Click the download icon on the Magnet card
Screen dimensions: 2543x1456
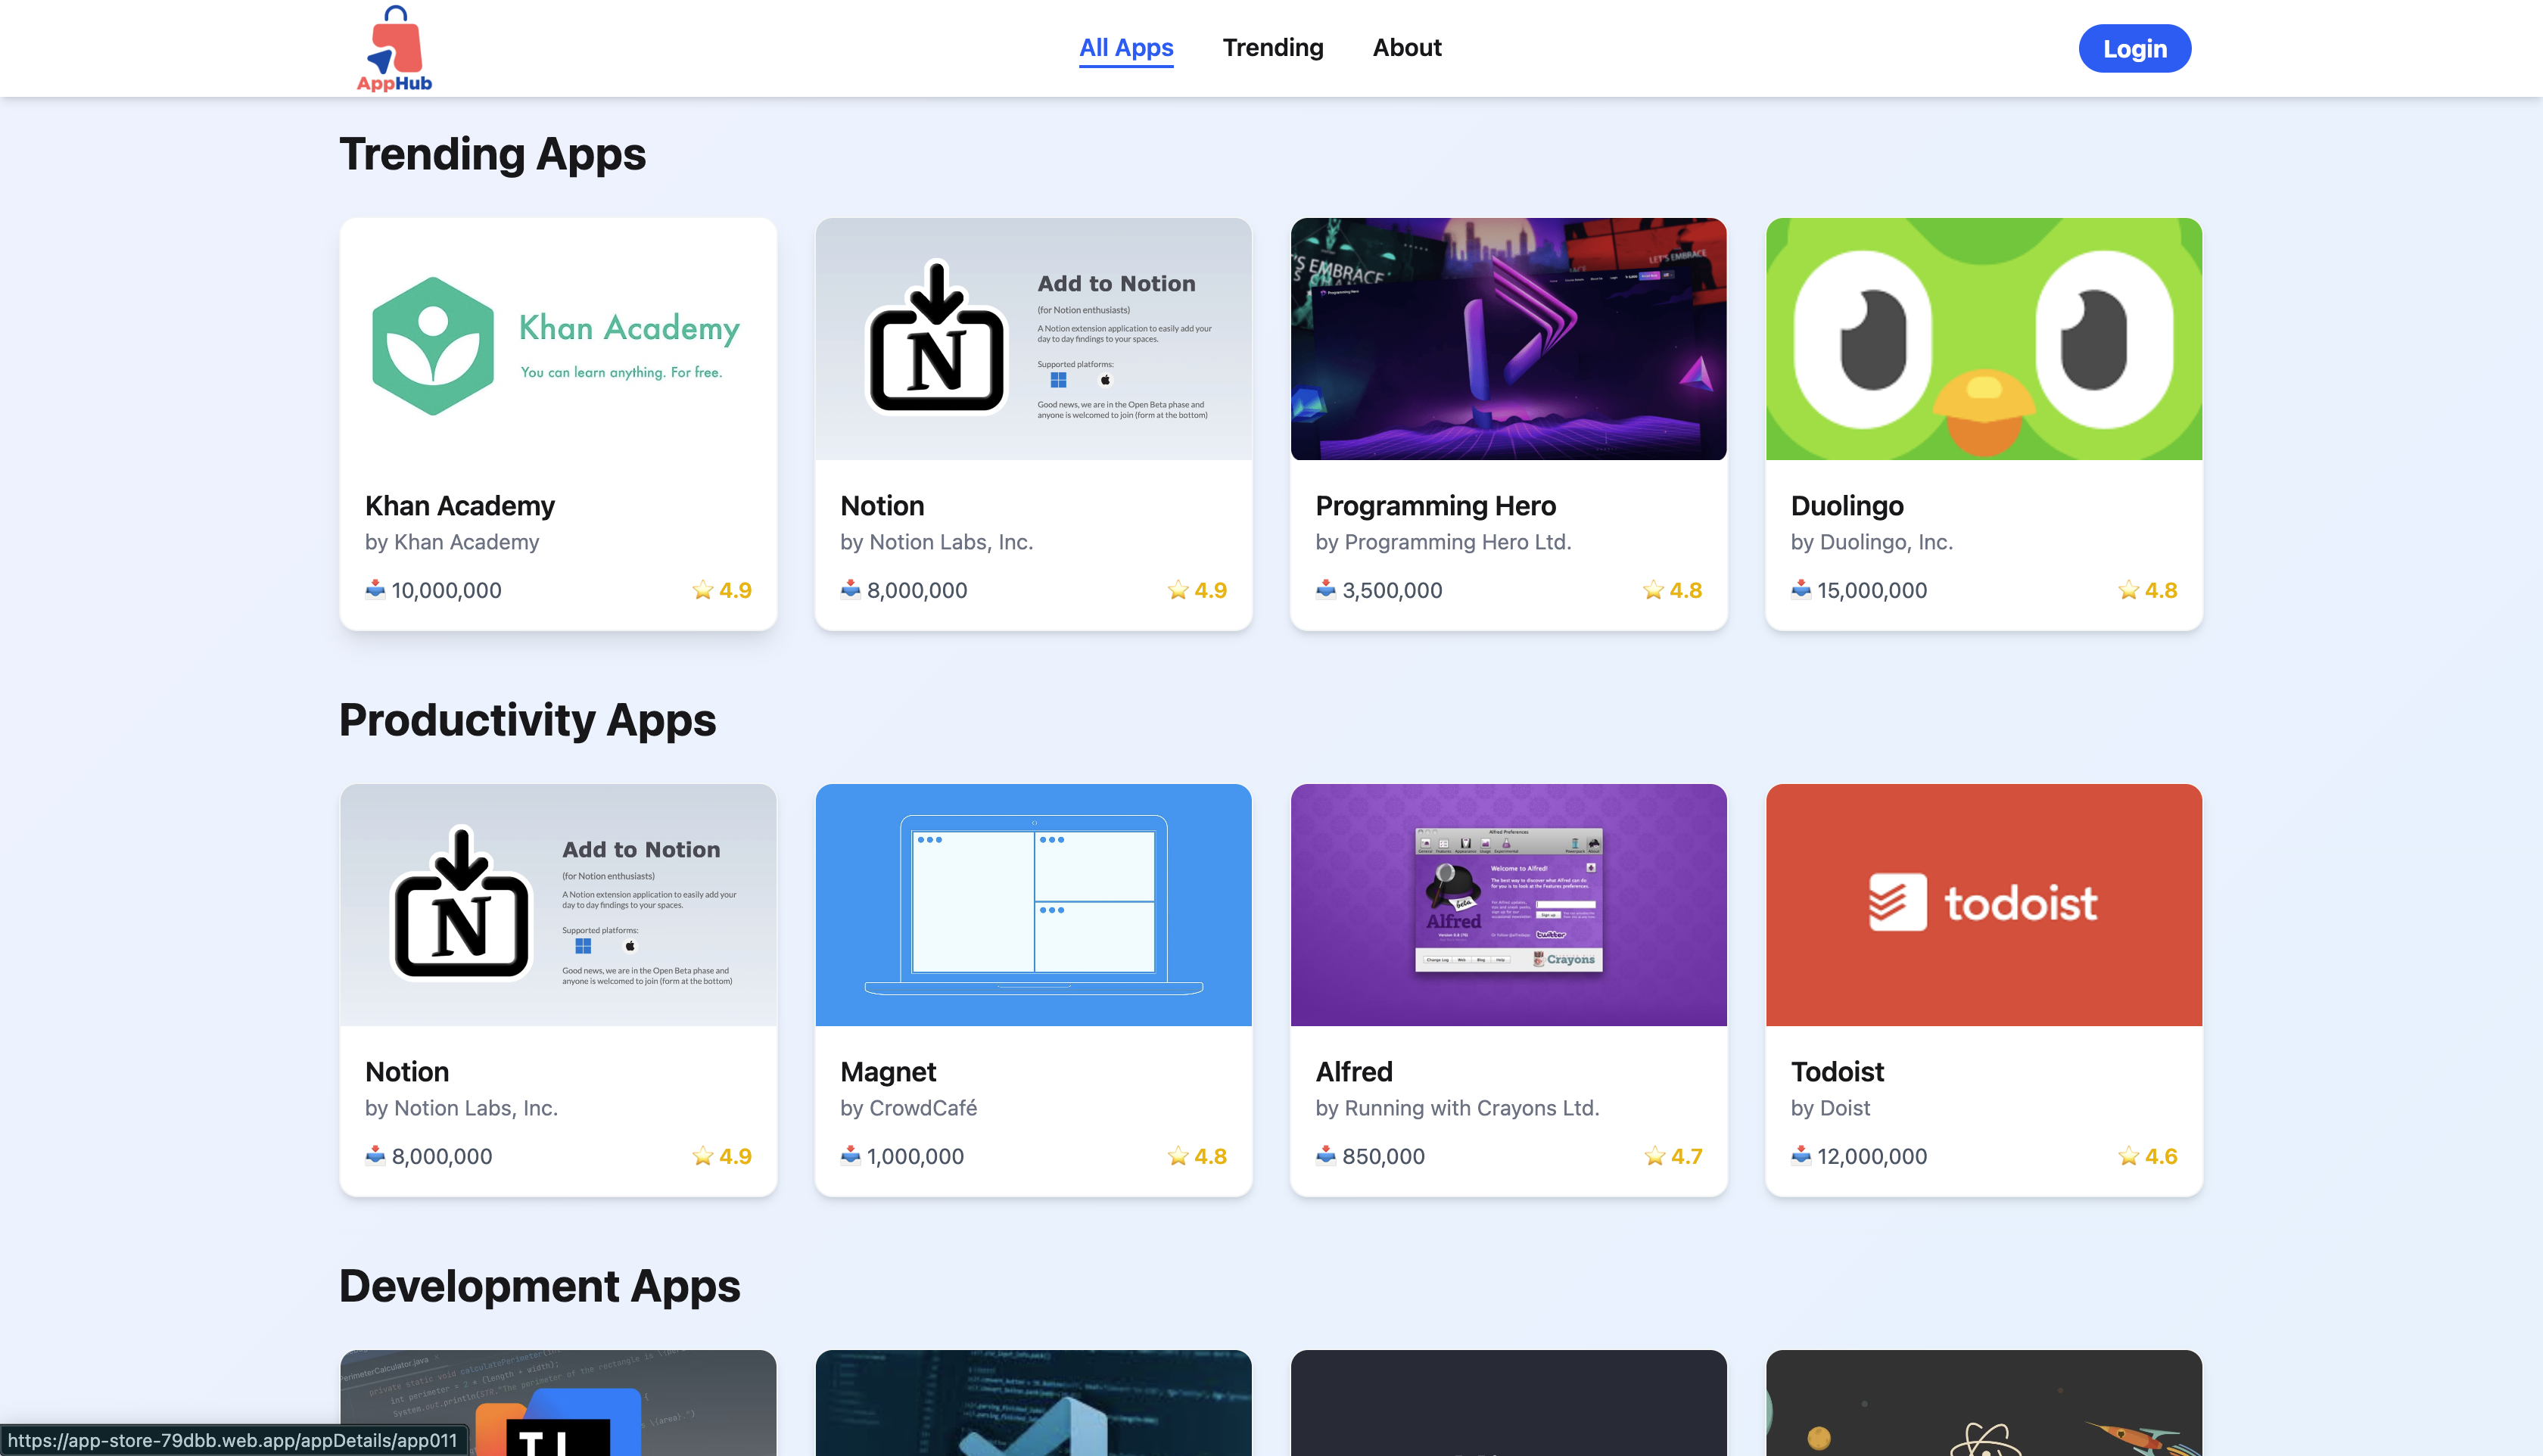tap(850, 1156)
